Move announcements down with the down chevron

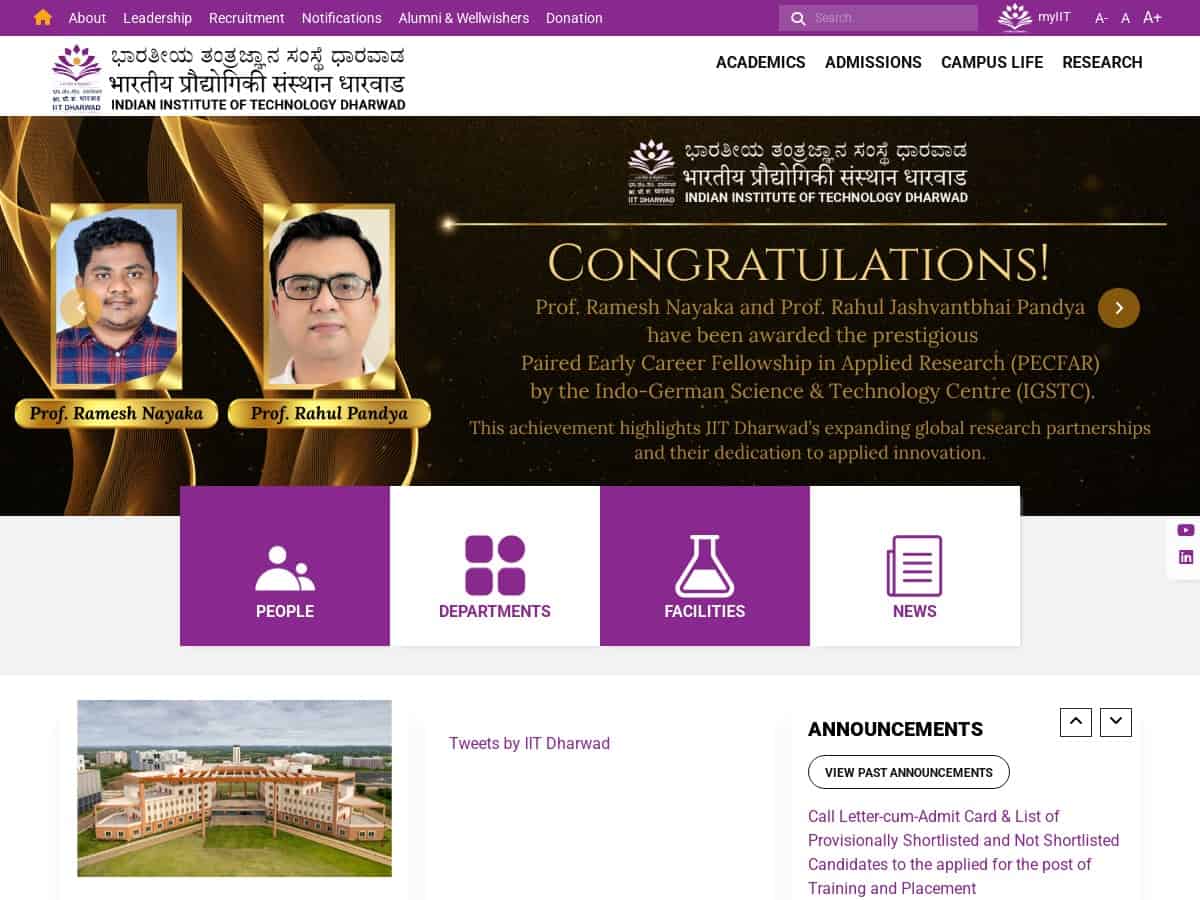[1116, 722]
